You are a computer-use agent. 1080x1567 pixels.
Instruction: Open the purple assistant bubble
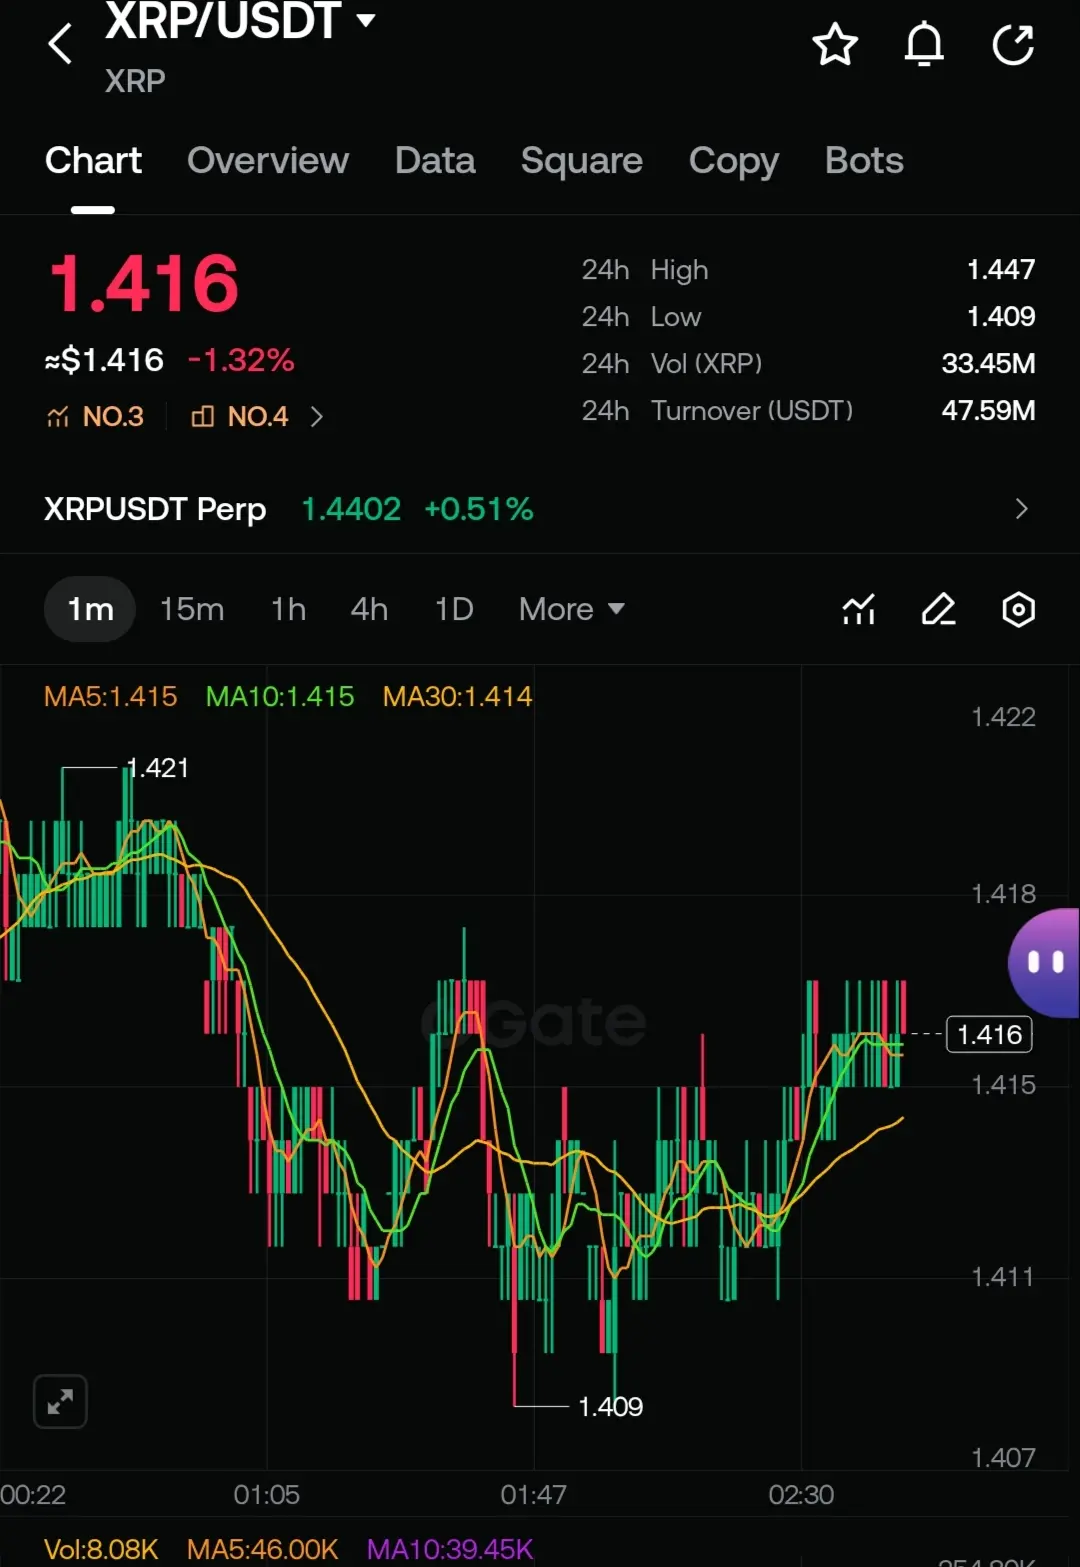pyautogui.click(x=1045, y=963)
